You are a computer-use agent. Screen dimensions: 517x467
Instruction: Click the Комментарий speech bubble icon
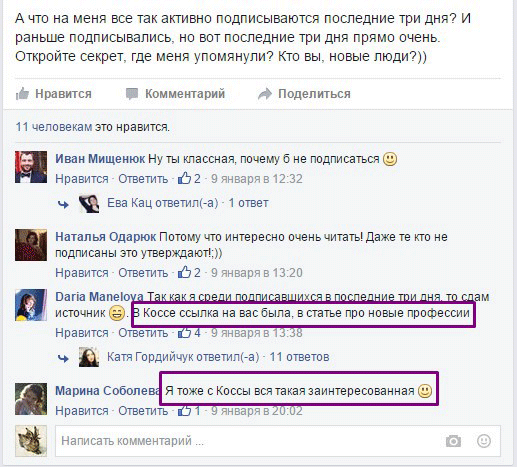(132, 94)
